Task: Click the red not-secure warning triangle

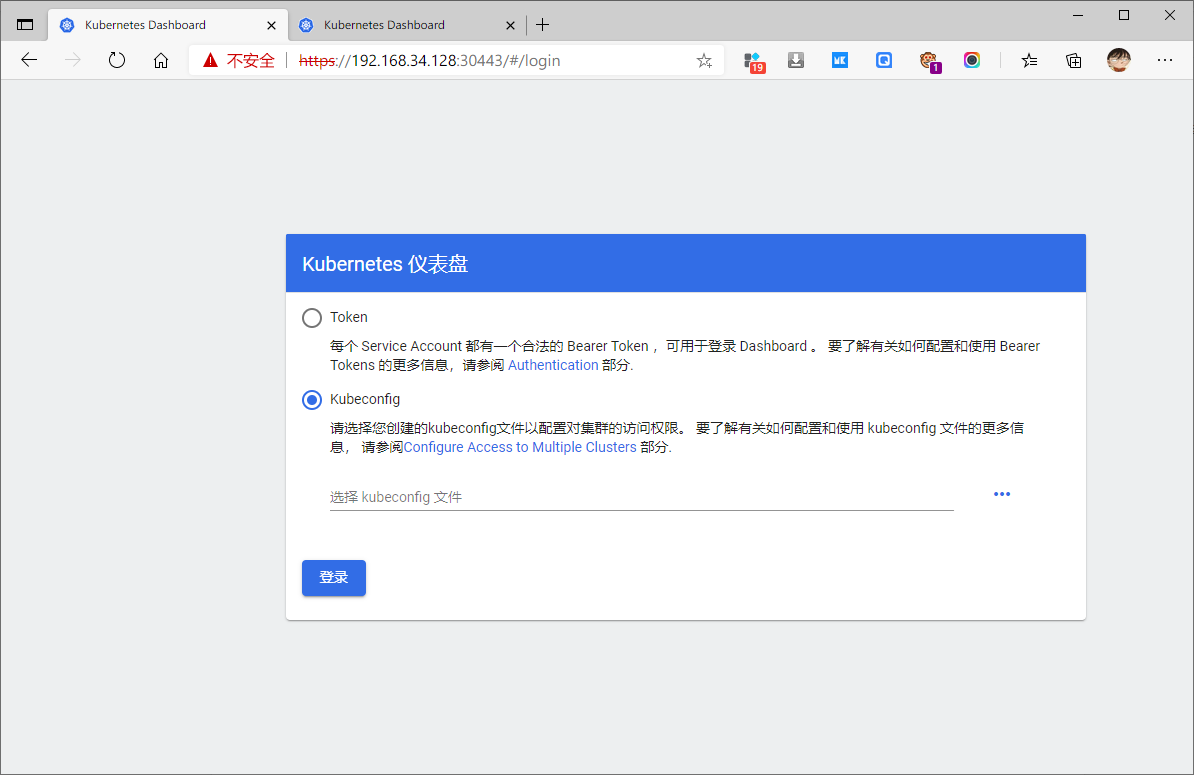Action: [x=211, y=60]
